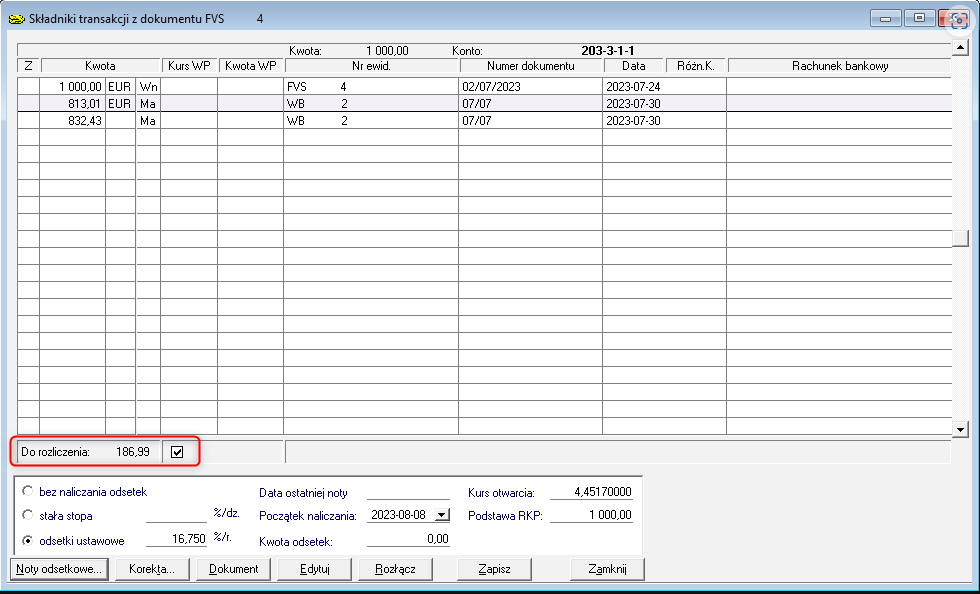Minimize the Składniki transakcji window
Screen dimensions: 980x594
click(886, 18)
